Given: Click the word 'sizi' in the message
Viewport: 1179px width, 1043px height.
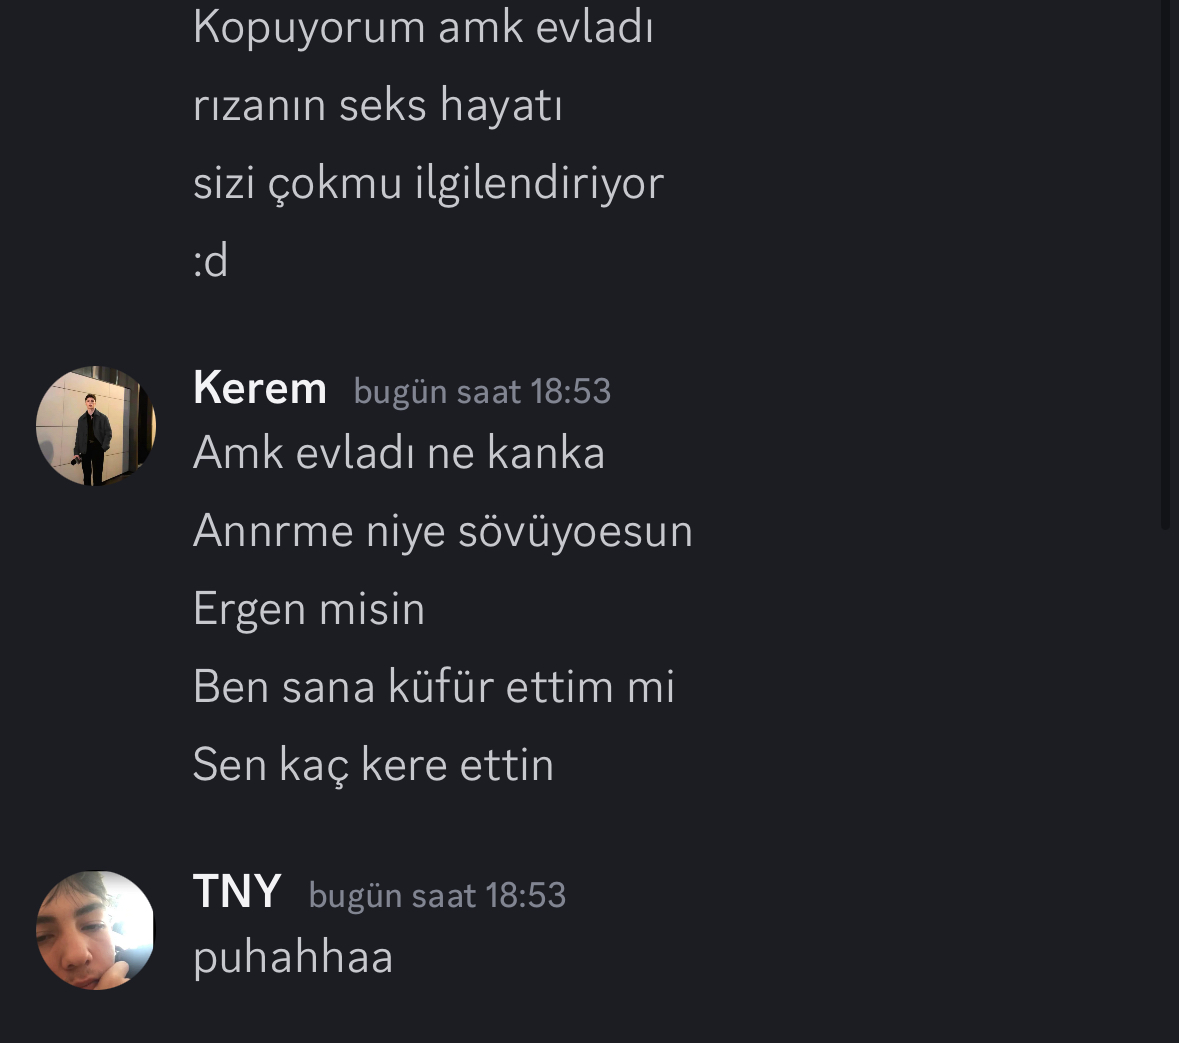Looking at the screenshot, I should pos(224,183).
